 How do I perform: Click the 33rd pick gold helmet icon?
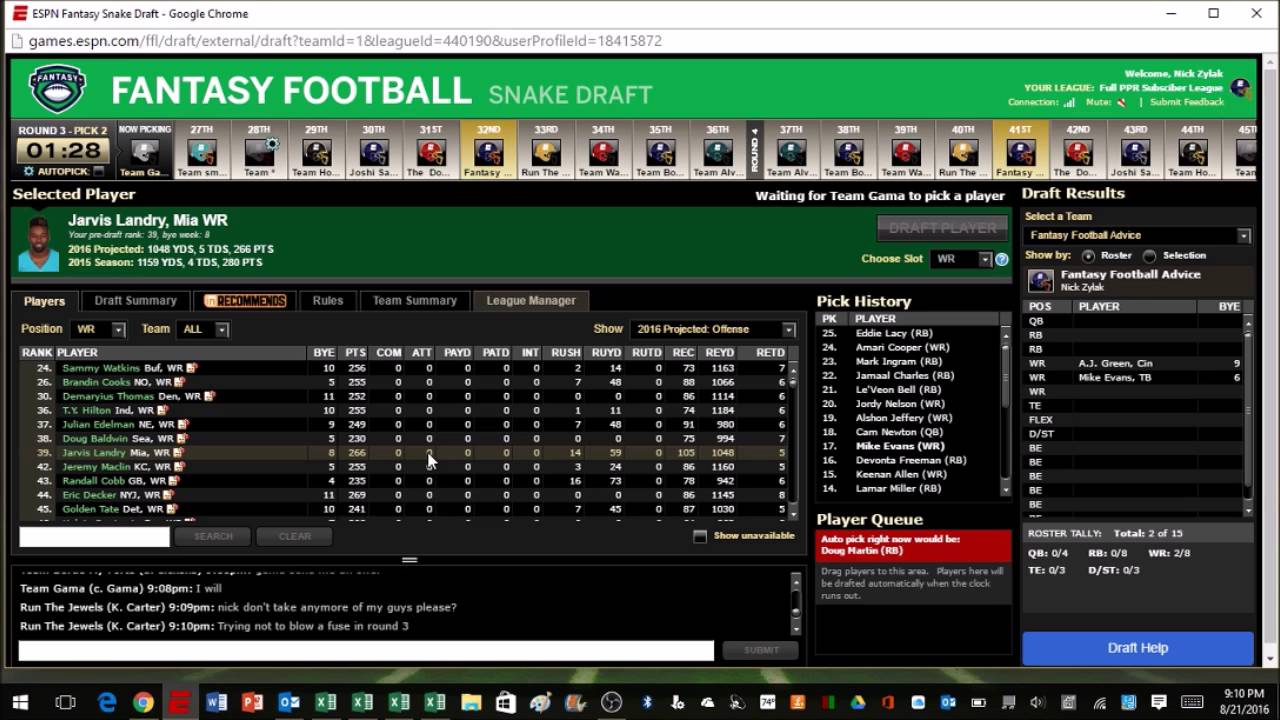pyautogui.click(x=546, y=153)
